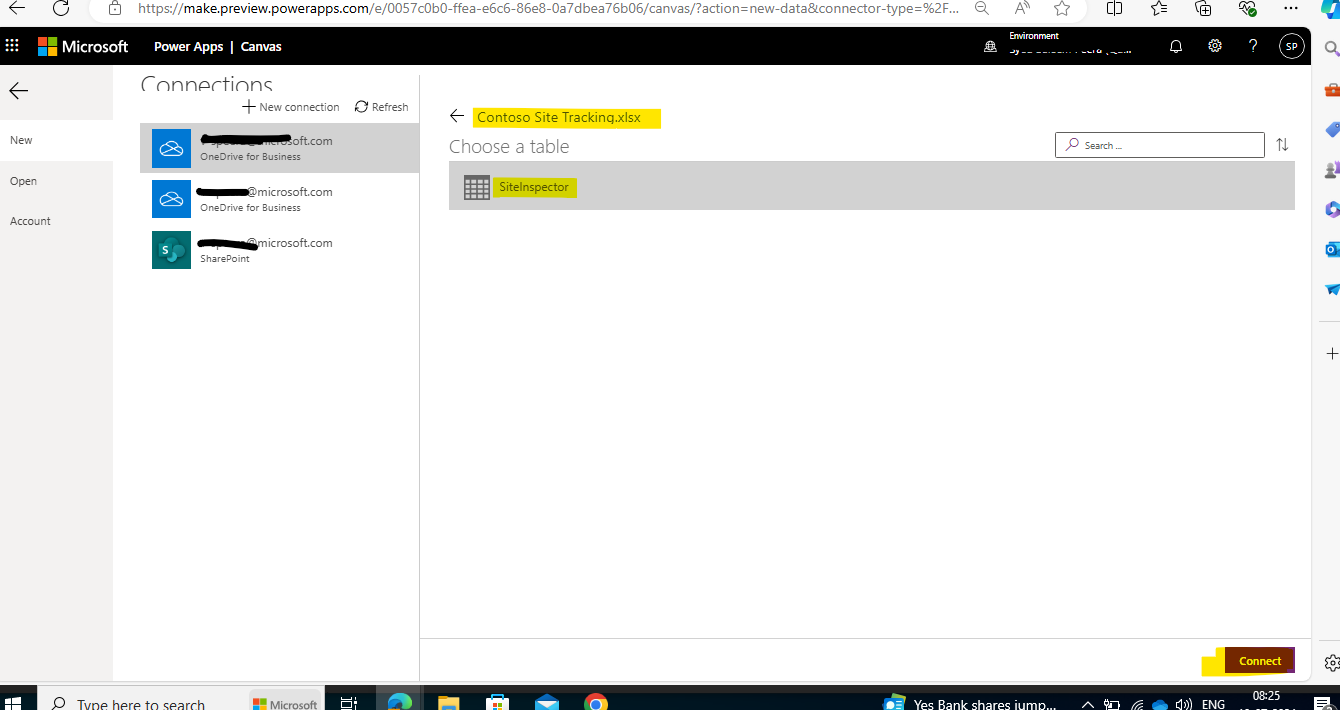Click the Read aloud icon

coord(1022,8)
